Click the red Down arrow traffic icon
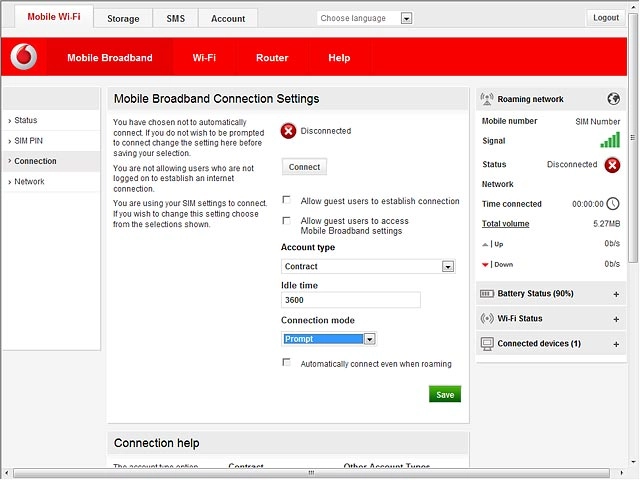The height and width of the screenshot is (480, 640). pos(485,265)
